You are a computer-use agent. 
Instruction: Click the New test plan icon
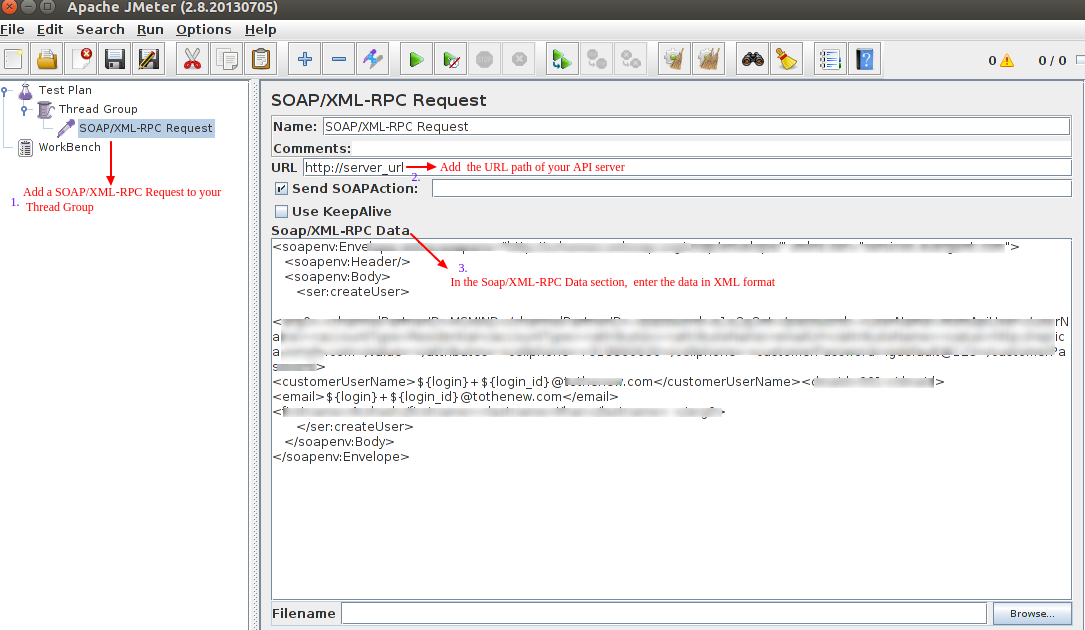(14, 60)
